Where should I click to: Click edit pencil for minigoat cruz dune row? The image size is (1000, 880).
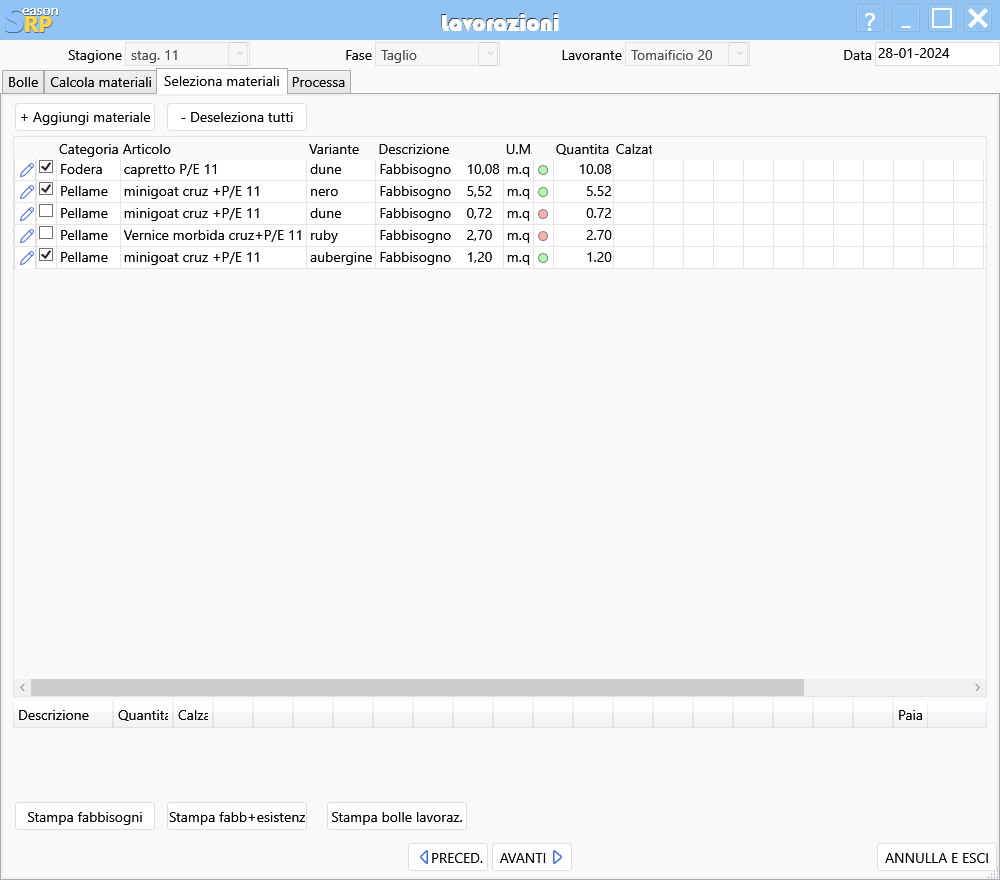tap(26, 214)
